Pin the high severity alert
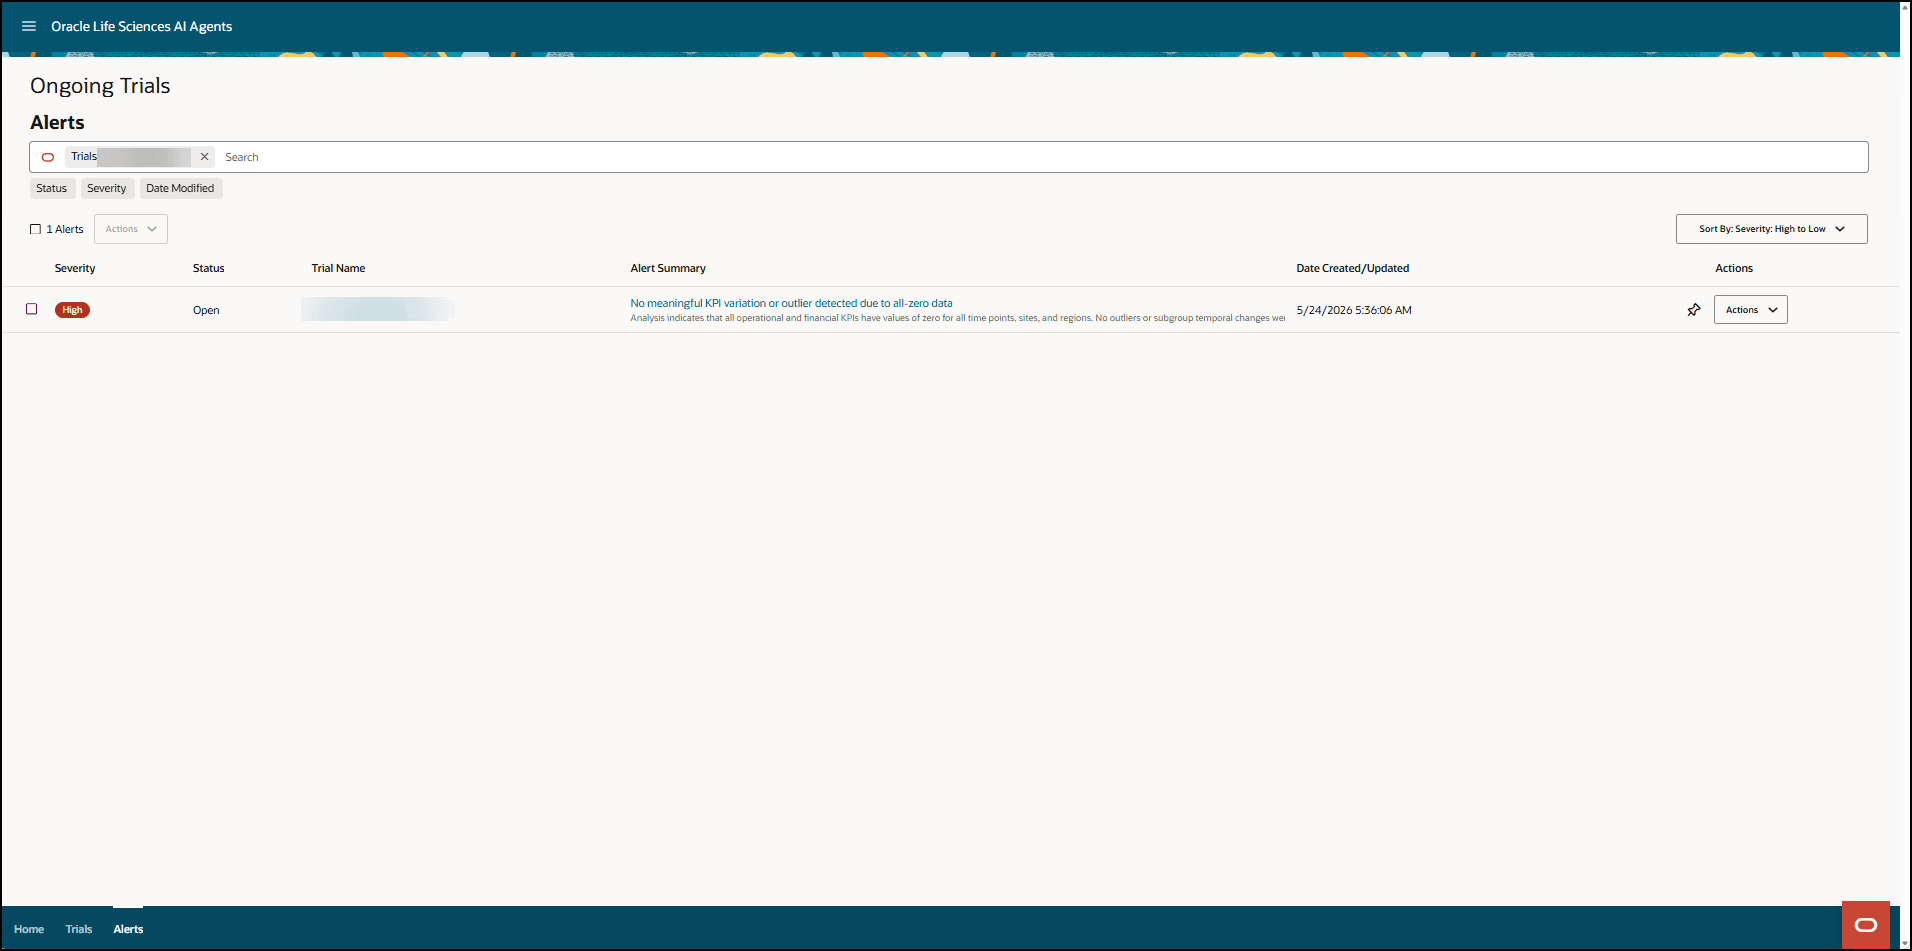1912x951 pixels. point(1694,310)
